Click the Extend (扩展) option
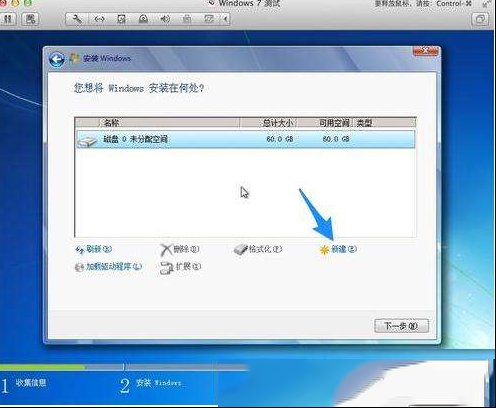The width and height of the screenshot is (496, 408). click(x=180, y=267)
